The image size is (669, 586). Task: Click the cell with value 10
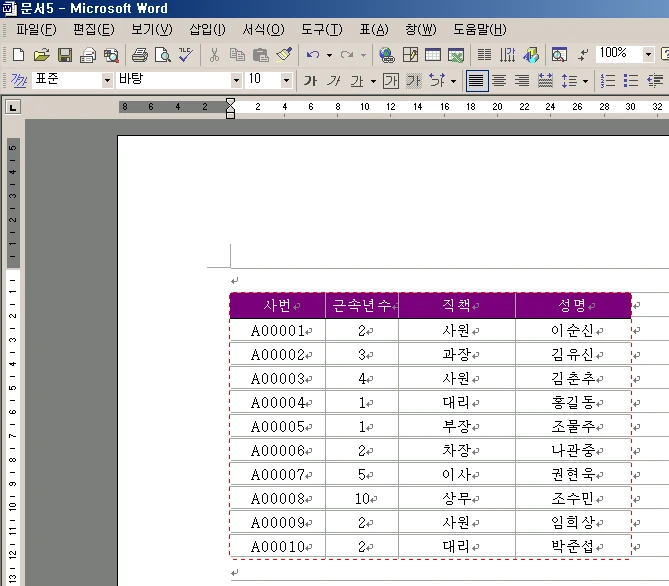click(x=362, y=498)
